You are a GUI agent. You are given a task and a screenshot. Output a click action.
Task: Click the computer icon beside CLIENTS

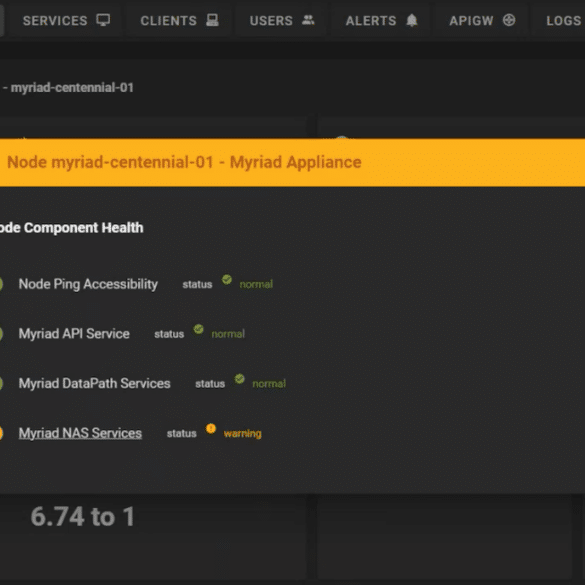[212, 20]
